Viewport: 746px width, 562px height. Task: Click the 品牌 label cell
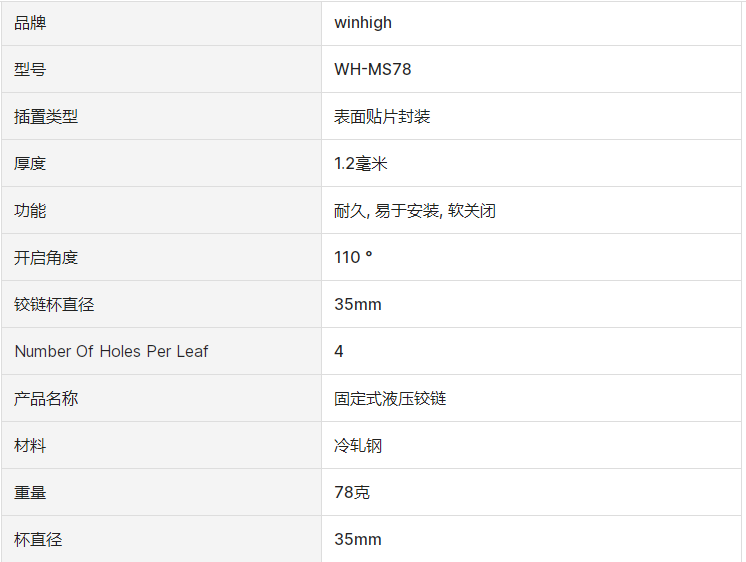(30, 23)
